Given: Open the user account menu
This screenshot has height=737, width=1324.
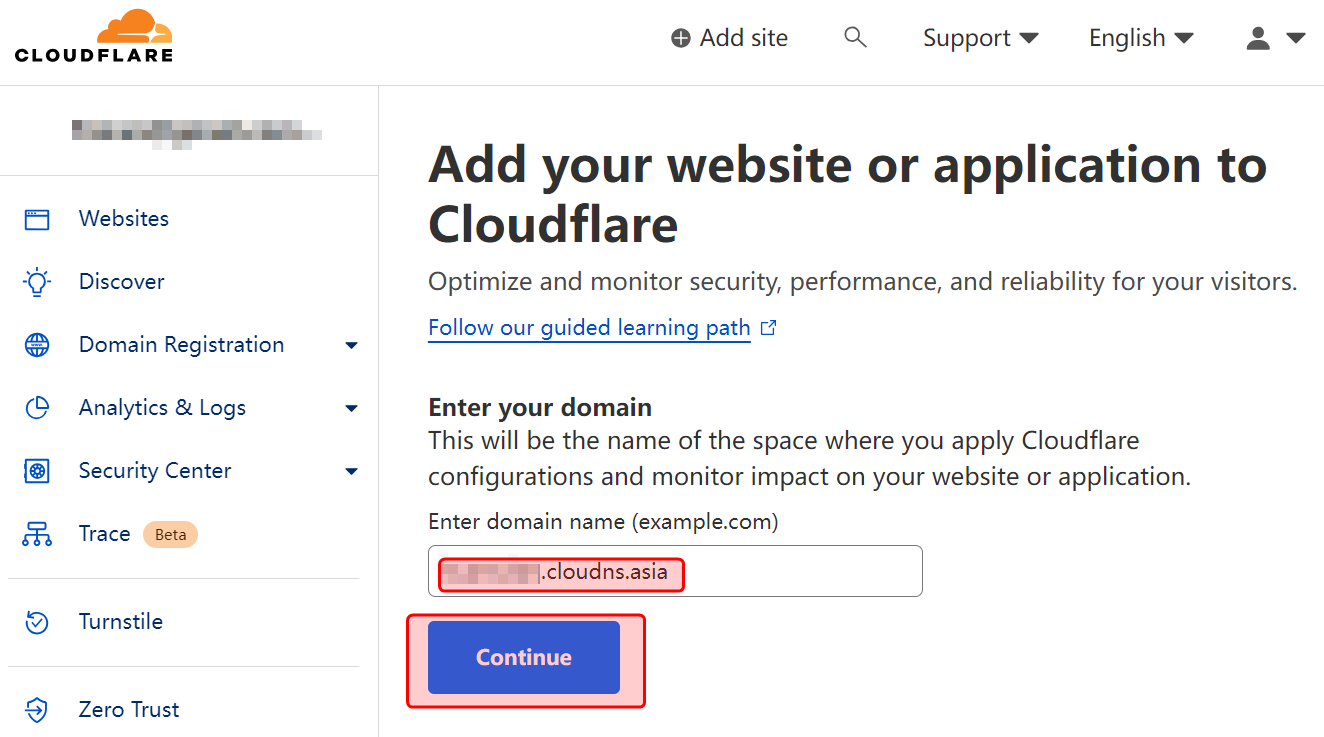Looking at the screenshot, I should click(x=1275, y=38).
